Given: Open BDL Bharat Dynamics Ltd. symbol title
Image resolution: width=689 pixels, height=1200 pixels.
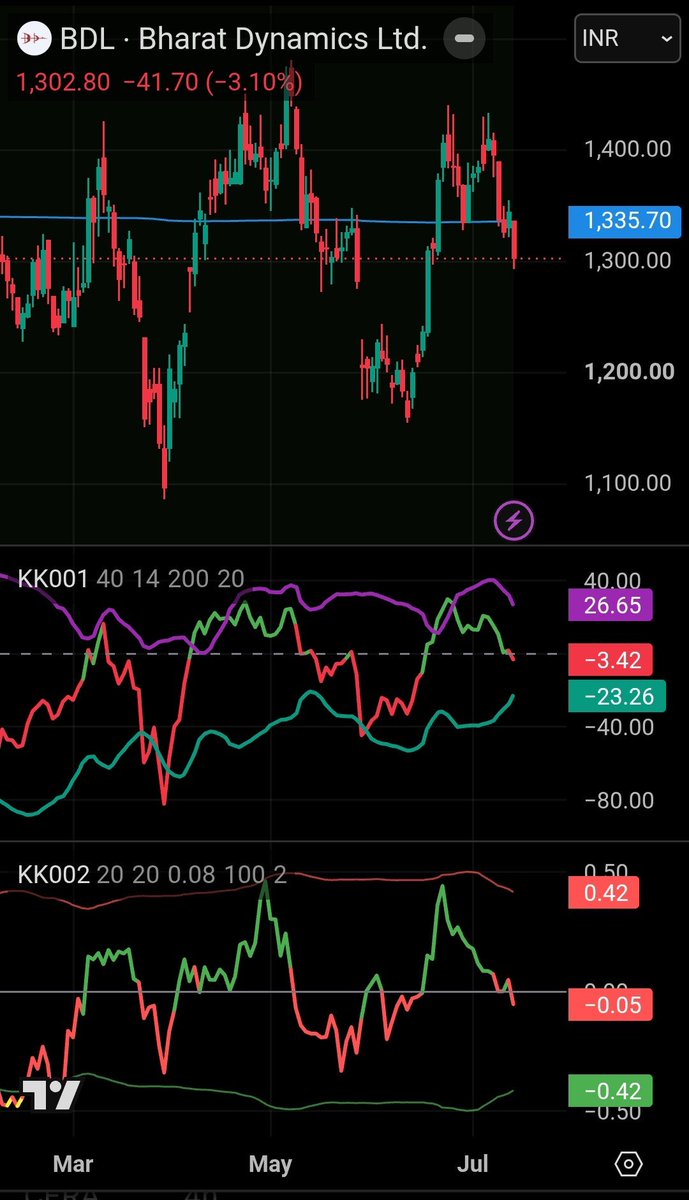Looking at the screenshot, I should pos(244,40).
